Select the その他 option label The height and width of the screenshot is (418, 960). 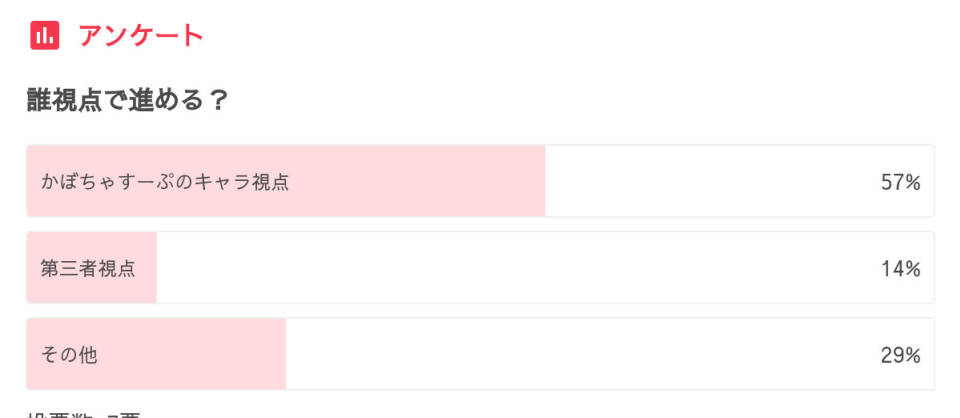[69, 355]
